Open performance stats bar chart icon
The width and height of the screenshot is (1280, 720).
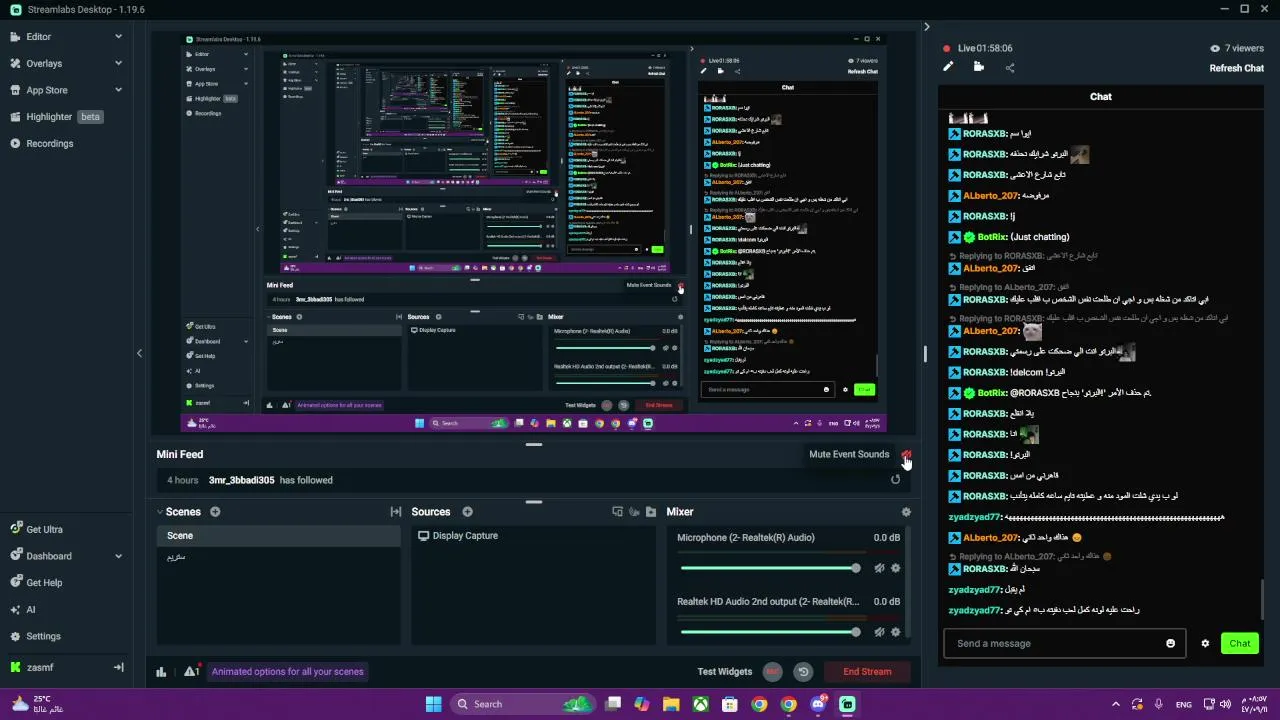[x=161, y=672]
